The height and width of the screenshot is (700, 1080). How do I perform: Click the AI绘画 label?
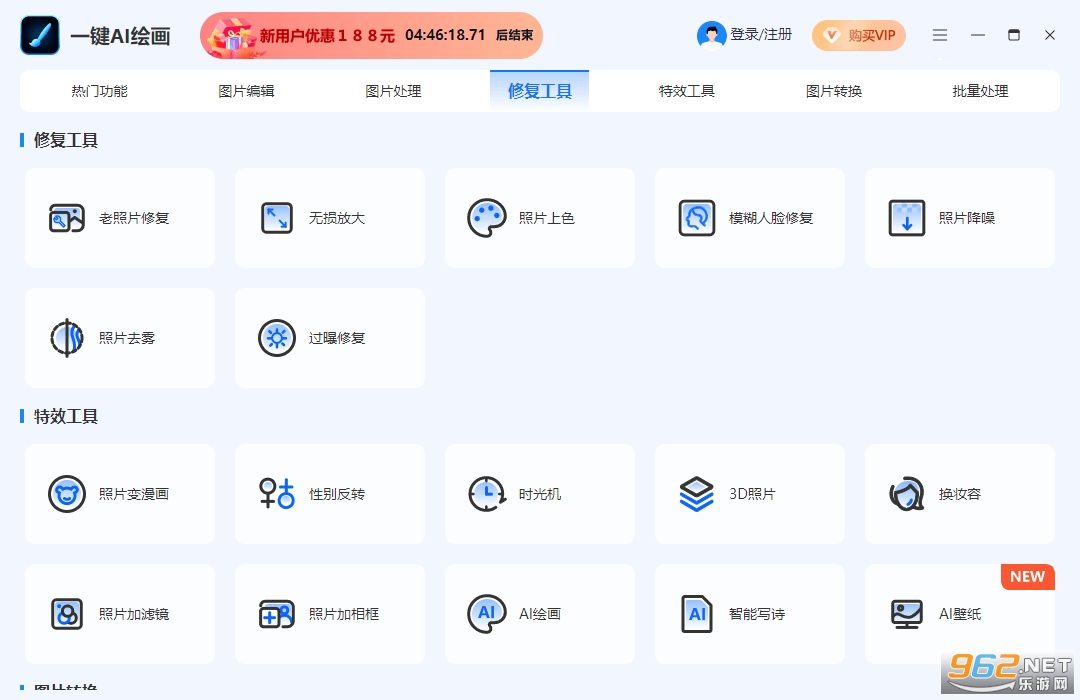(x=540, y=614)
